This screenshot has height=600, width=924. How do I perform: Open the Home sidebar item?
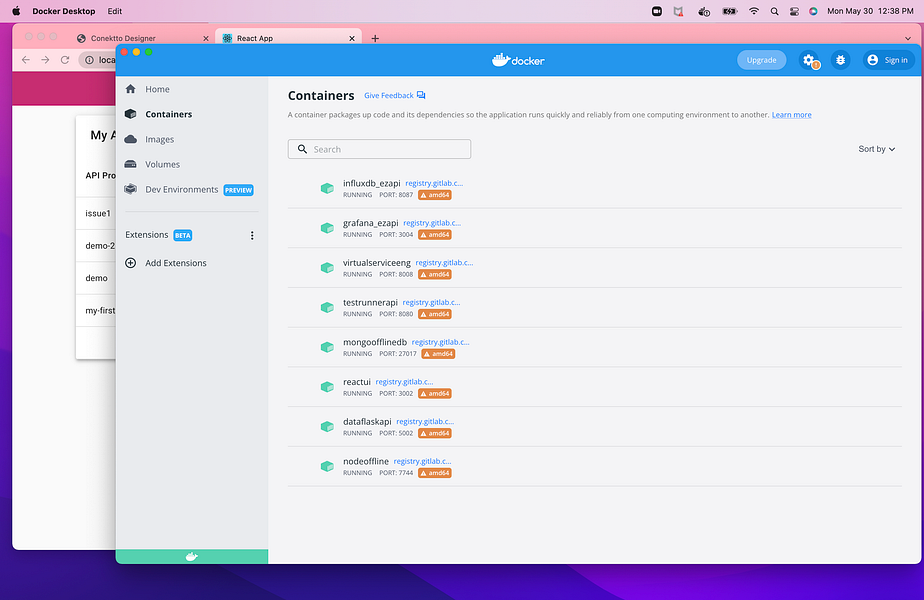tap(157, 89)
